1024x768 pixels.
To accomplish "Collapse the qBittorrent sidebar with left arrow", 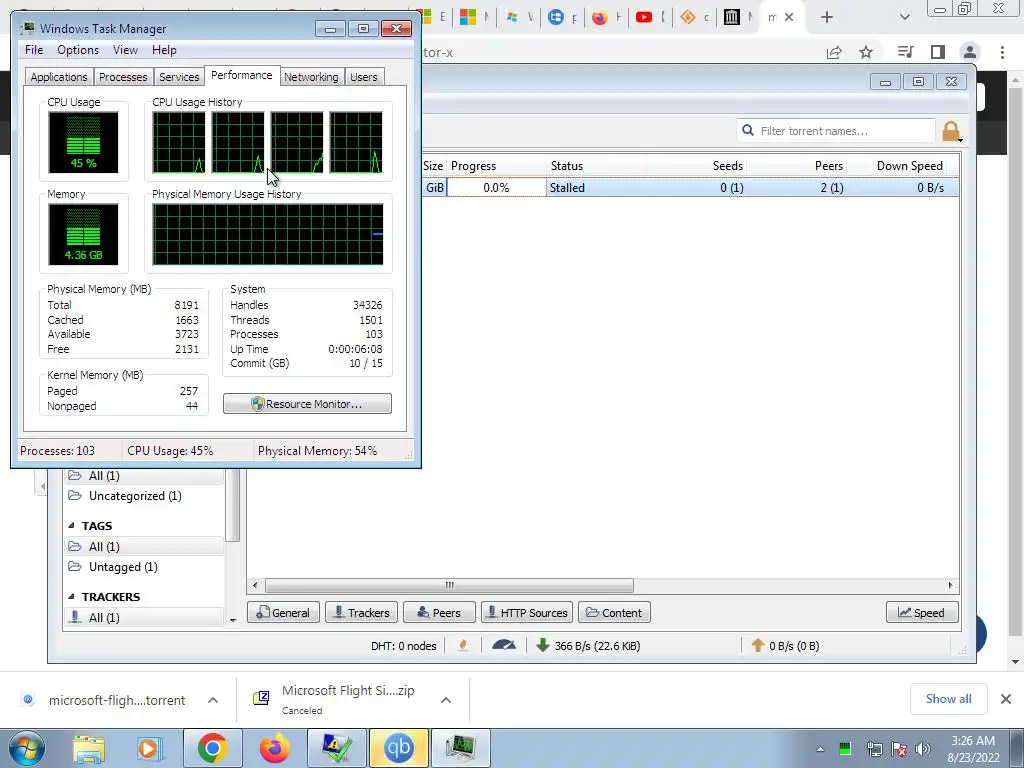I will pos(43,486).
